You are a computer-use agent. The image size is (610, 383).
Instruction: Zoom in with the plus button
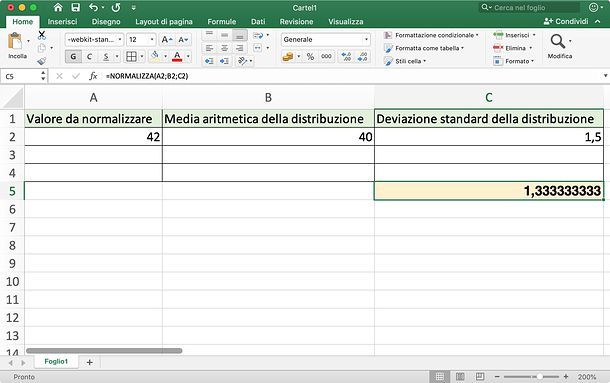pyautogui.click(x=566, y=376)
